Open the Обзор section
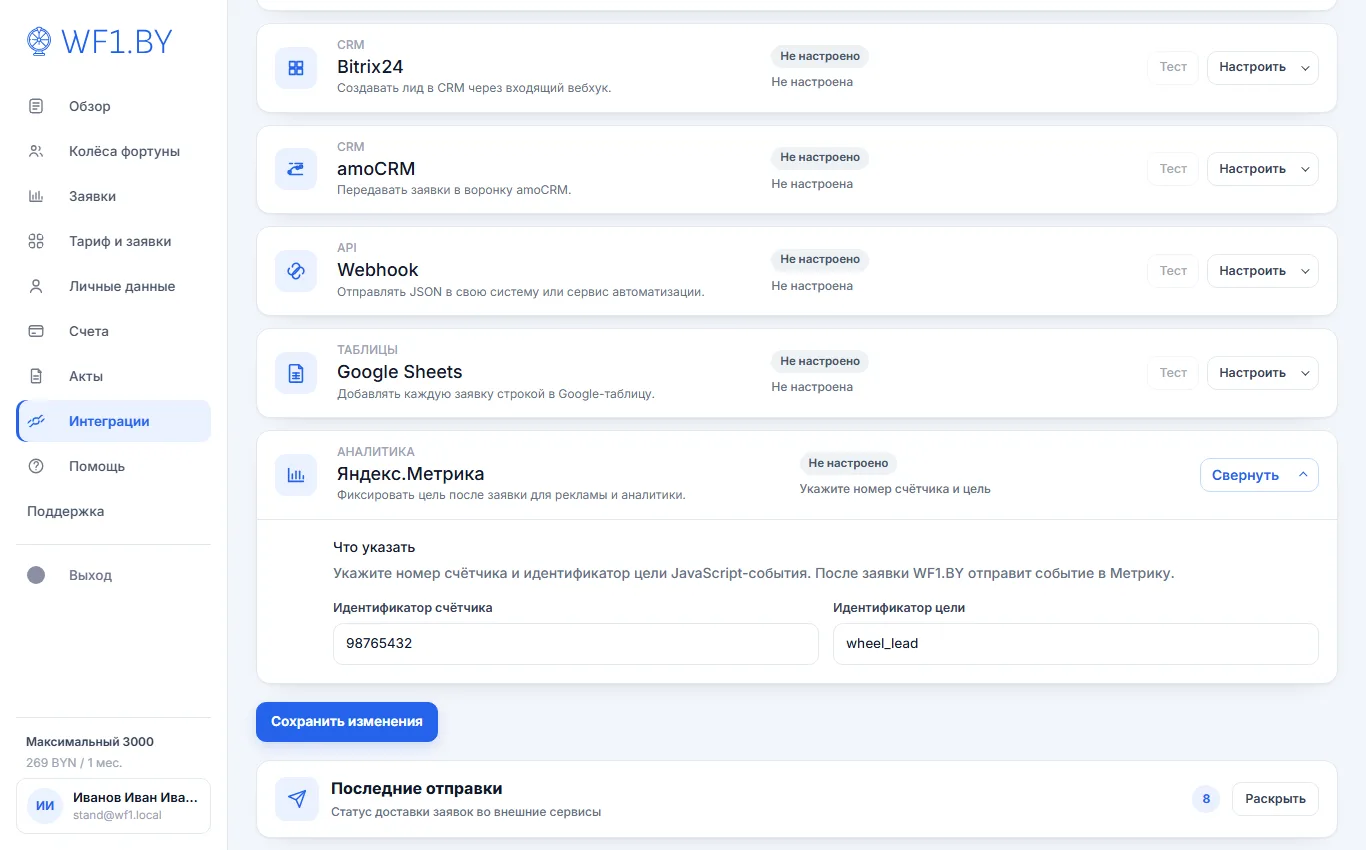This screenshot has width=1366, height=850. pyautogui.click(x=114, y=106)
